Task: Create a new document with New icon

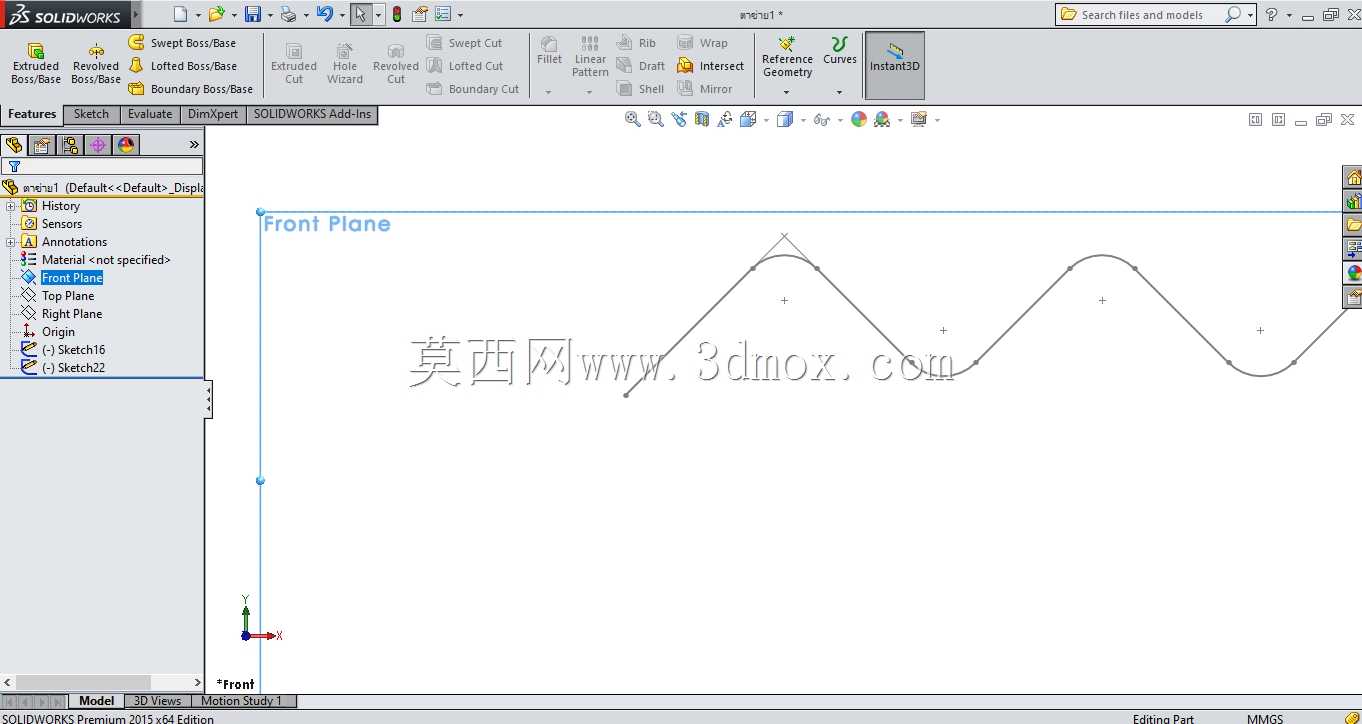Action: pyautogui.click(x=180, y=14)
